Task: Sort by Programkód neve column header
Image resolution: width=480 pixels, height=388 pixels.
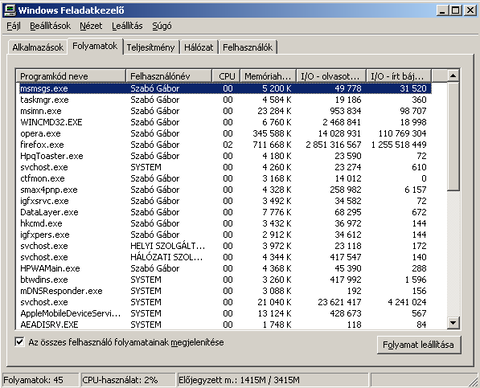Action: click(x=71, y=76)
